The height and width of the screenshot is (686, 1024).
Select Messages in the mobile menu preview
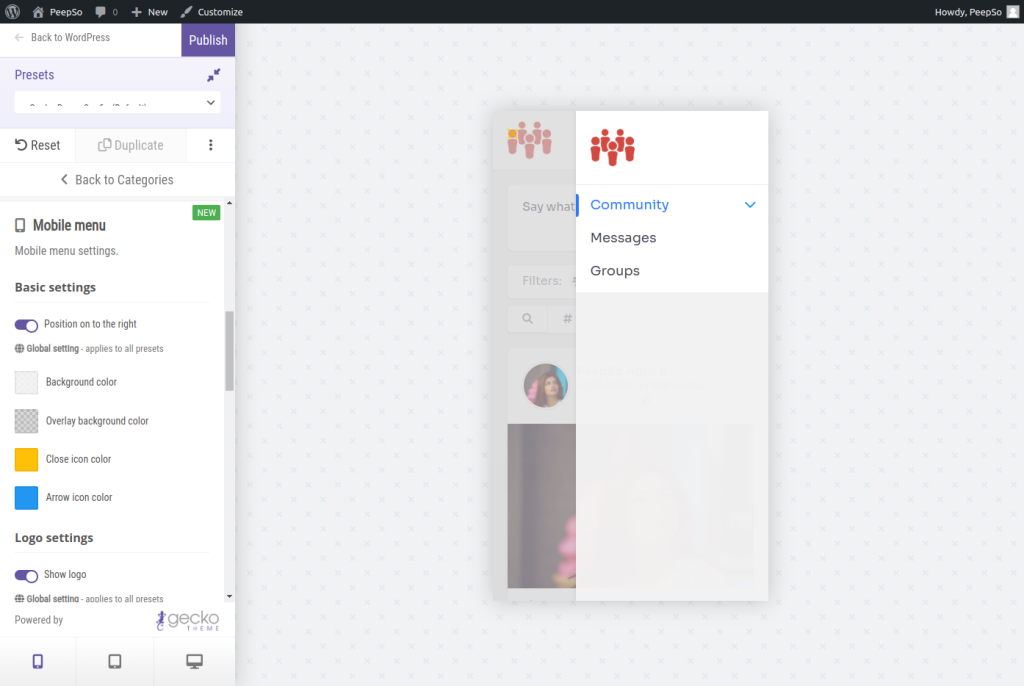[x=623, y=237]
